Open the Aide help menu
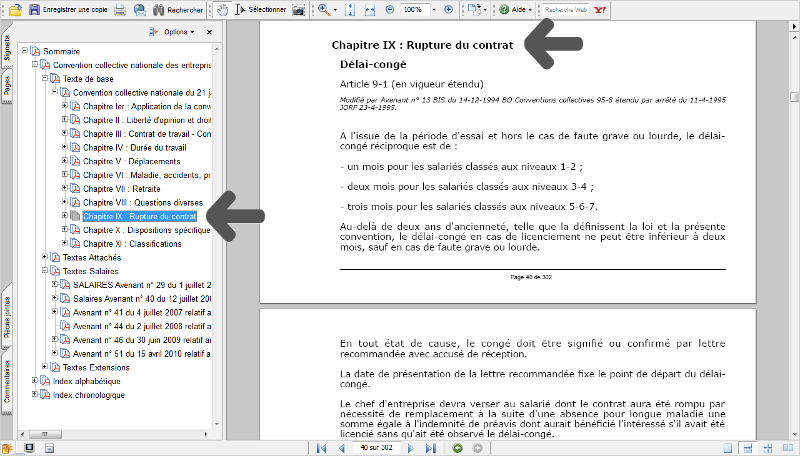The image size is (800, 456). [x=515, y=9]
